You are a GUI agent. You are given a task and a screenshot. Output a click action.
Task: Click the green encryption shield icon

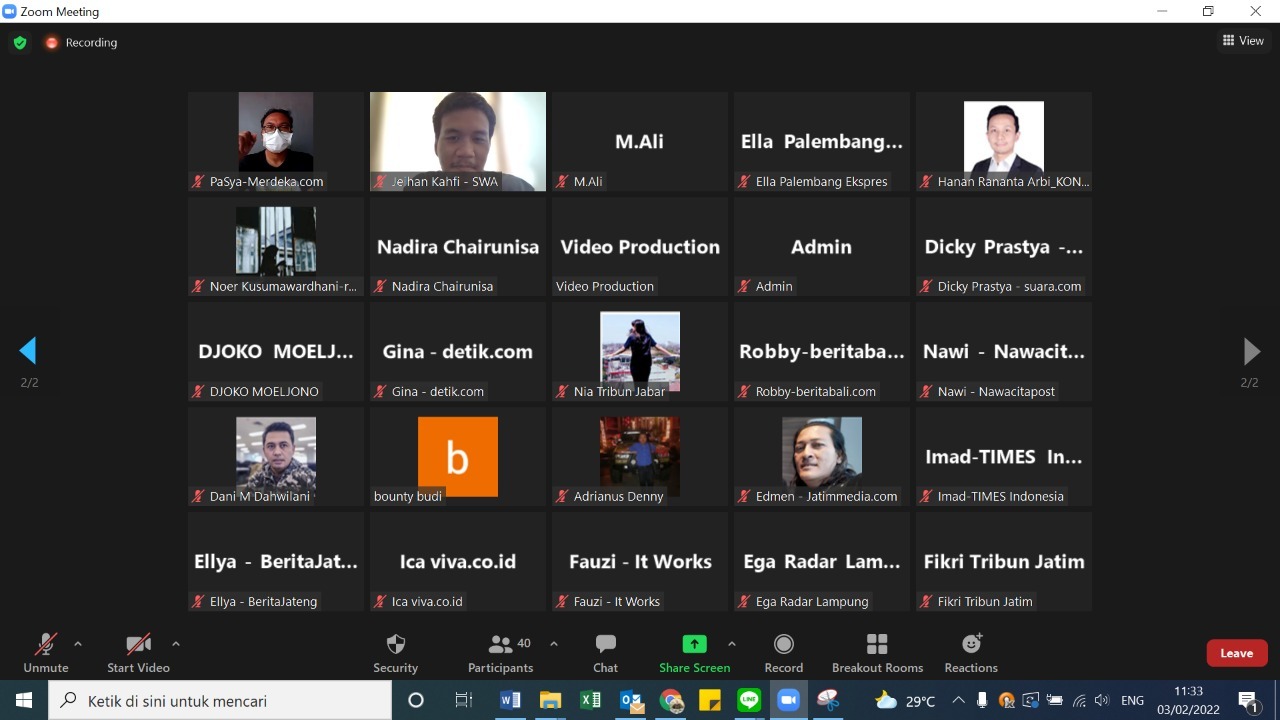click(x=20, y=43)
